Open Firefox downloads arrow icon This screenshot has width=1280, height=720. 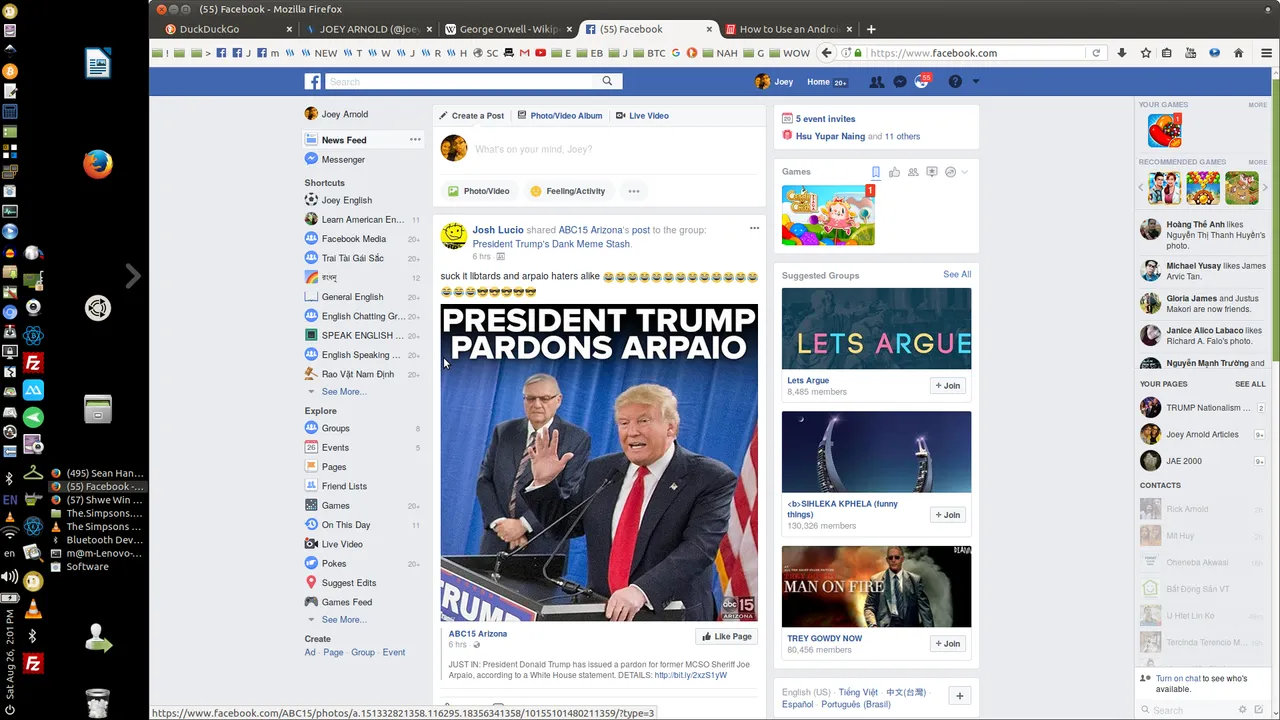[x=1122, y=53]
